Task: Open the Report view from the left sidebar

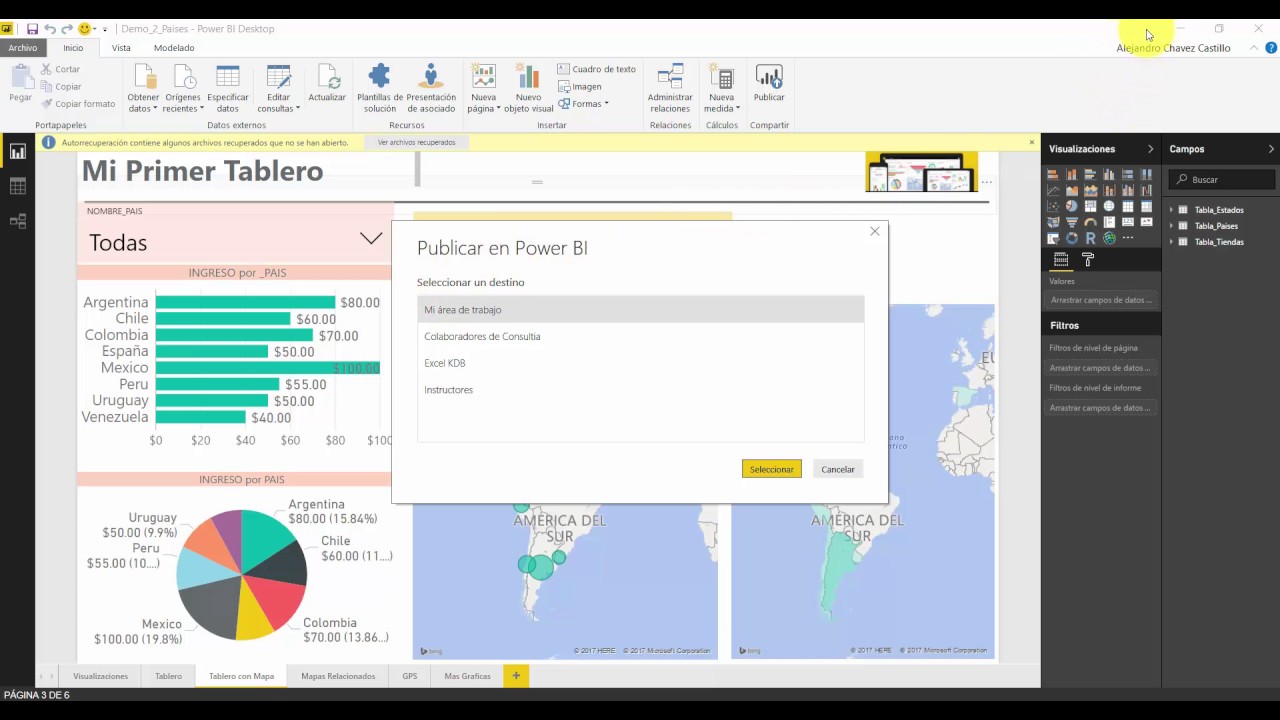Action: pyautogui.click(x=18, y=152)
